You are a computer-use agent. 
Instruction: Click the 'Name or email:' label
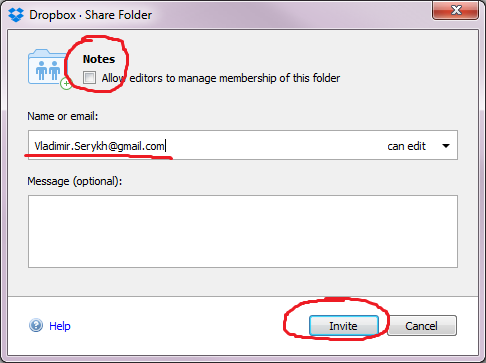[x=63, y=116]
